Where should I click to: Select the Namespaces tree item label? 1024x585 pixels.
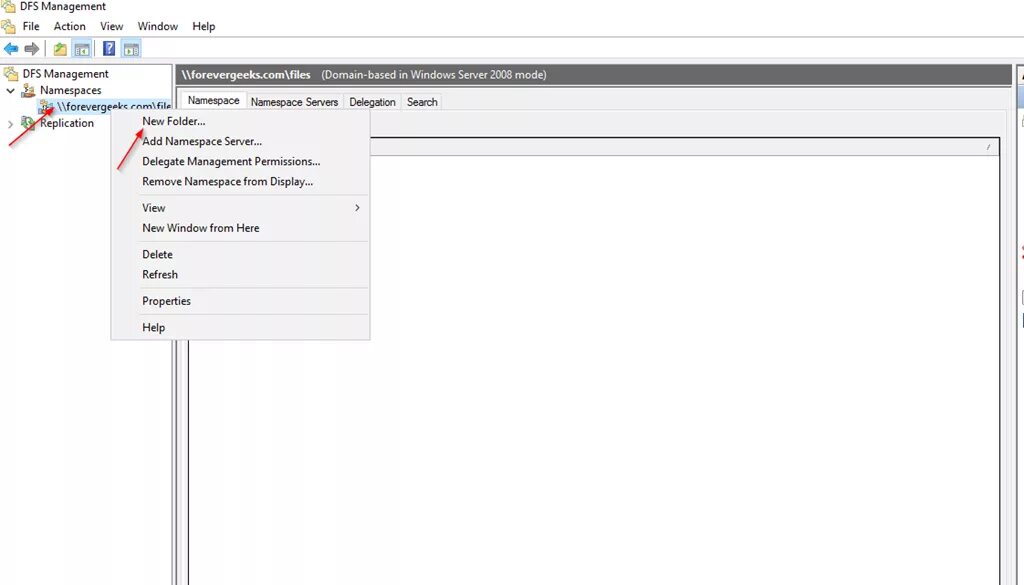click(x=71, y=90)
